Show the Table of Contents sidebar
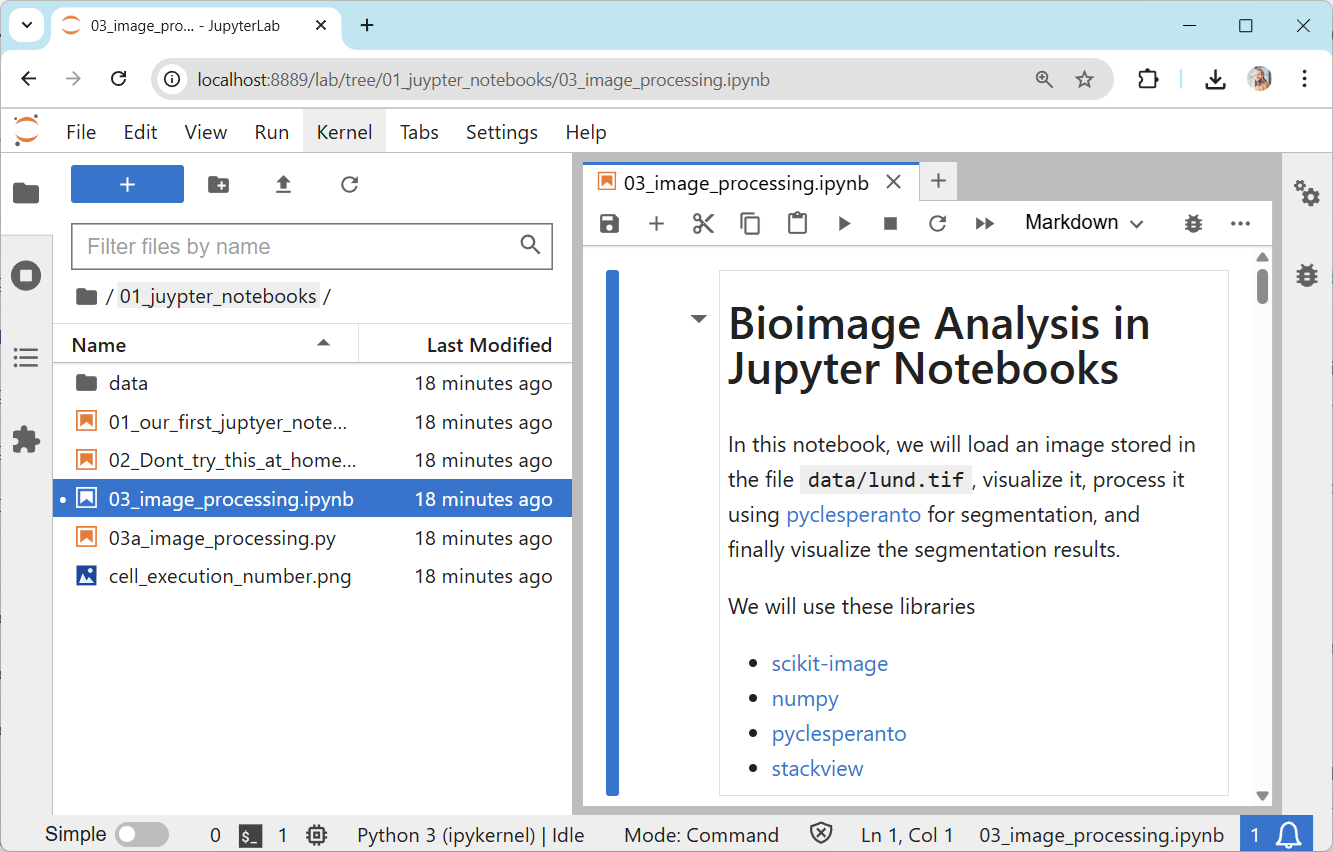 (26, 357)
